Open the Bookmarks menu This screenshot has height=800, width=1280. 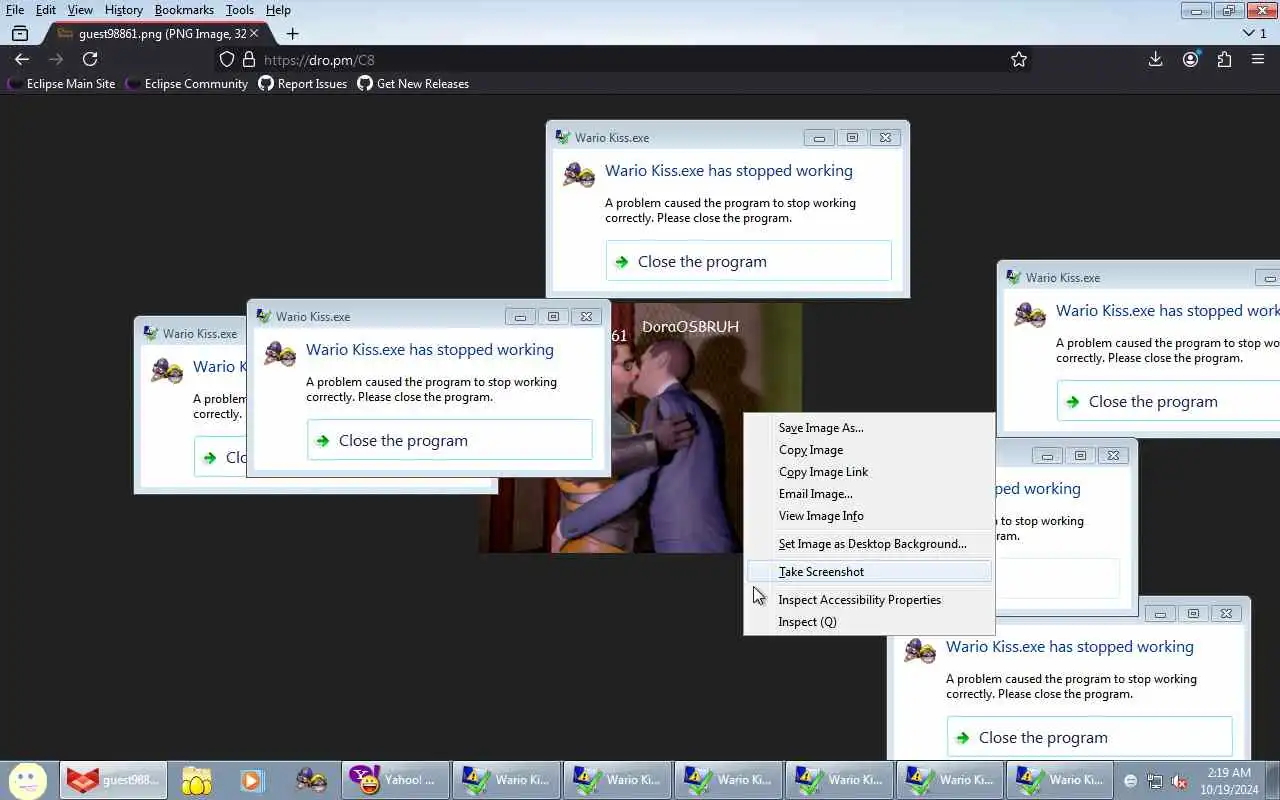click(x=184, y=10)
